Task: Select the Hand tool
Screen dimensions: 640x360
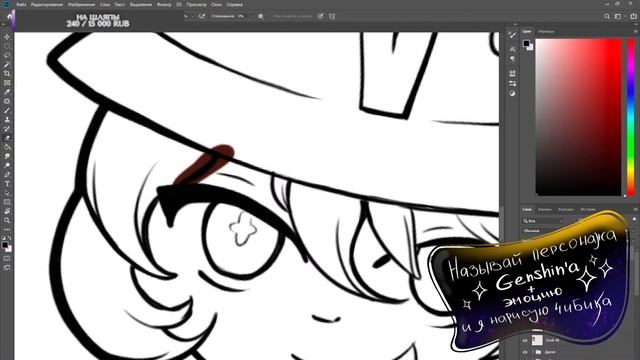Action: [7, 211]
